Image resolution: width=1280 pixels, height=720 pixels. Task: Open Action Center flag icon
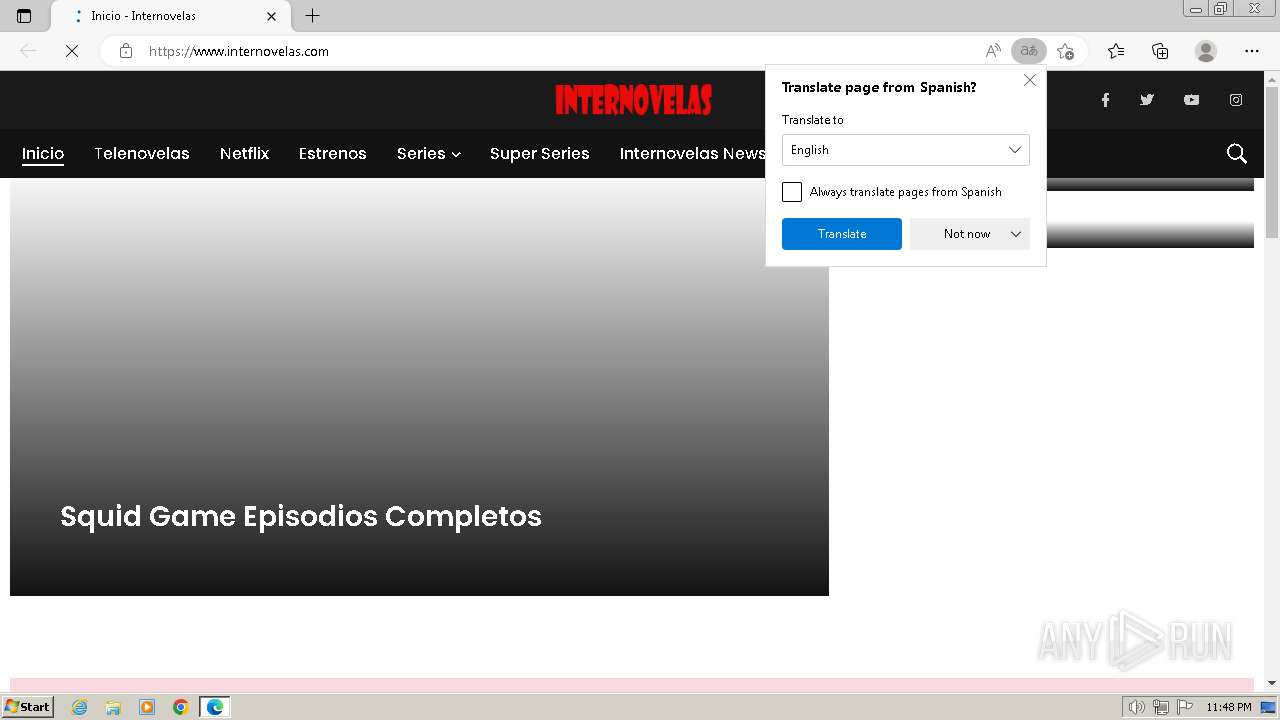click(x=1185, y=707)
